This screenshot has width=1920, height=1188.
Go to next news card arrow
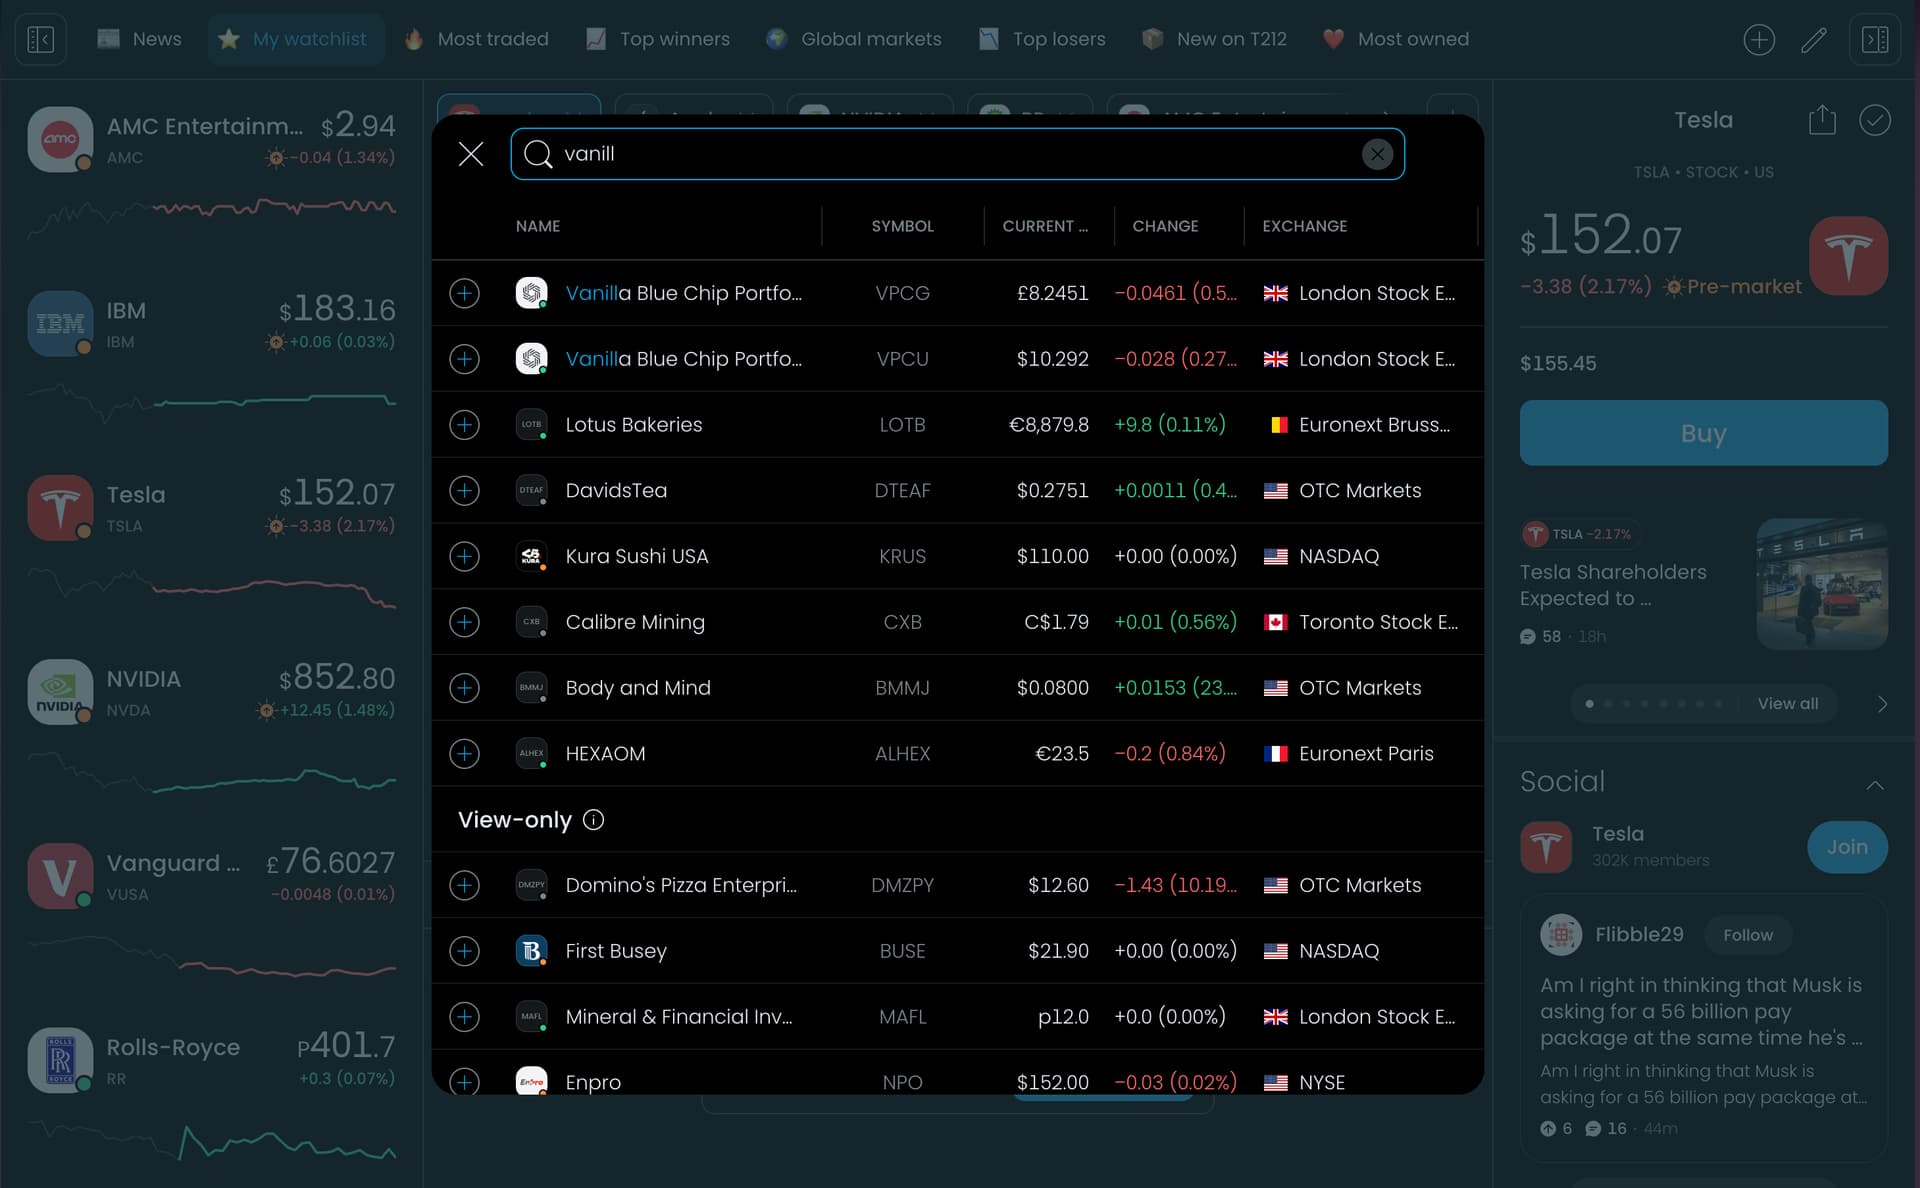(1882, 704)
